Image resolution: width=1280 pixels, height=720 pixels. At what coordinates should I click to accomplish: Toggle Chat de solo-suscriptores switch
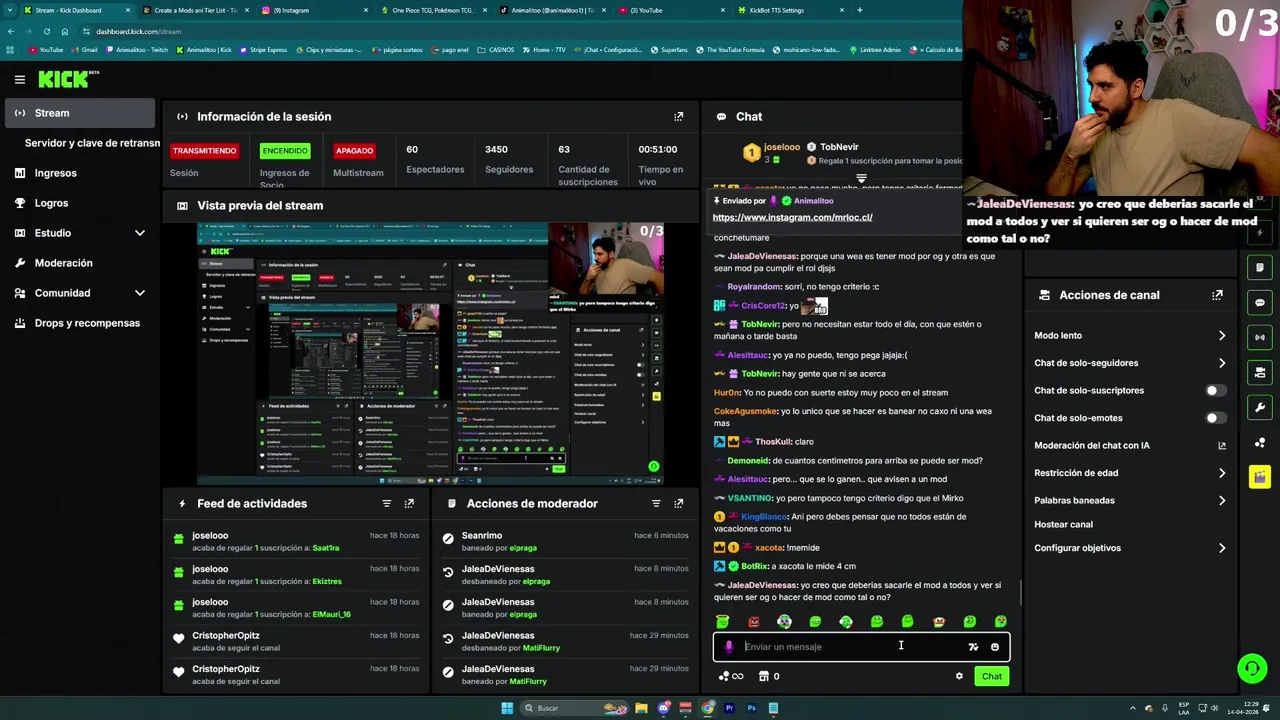[1215, 390]
